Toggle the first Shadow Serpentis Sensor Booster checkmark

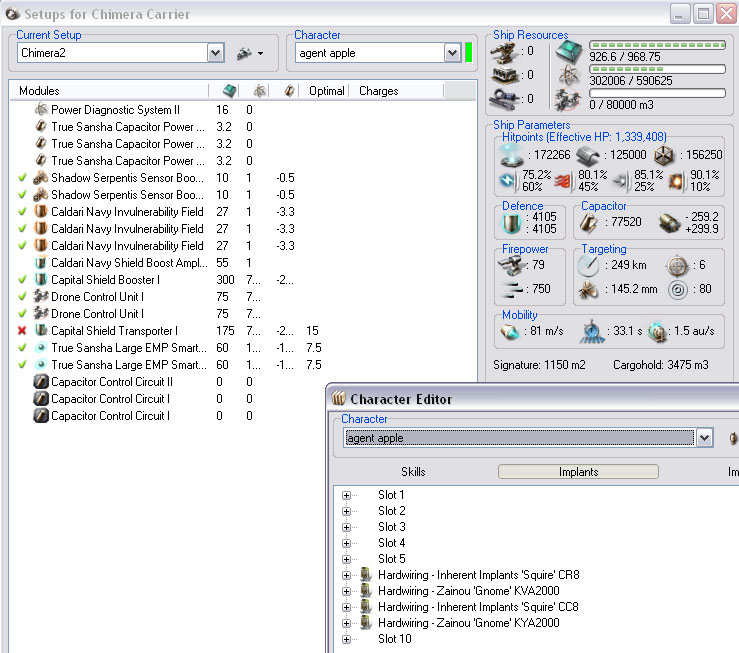point(22,178)
